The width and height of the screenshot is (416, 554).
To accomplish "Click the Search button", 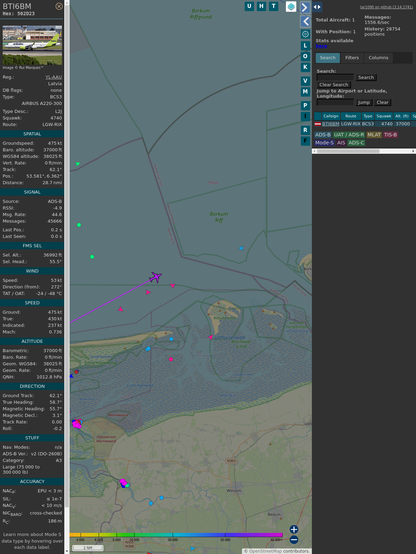I will pos(366,77).
